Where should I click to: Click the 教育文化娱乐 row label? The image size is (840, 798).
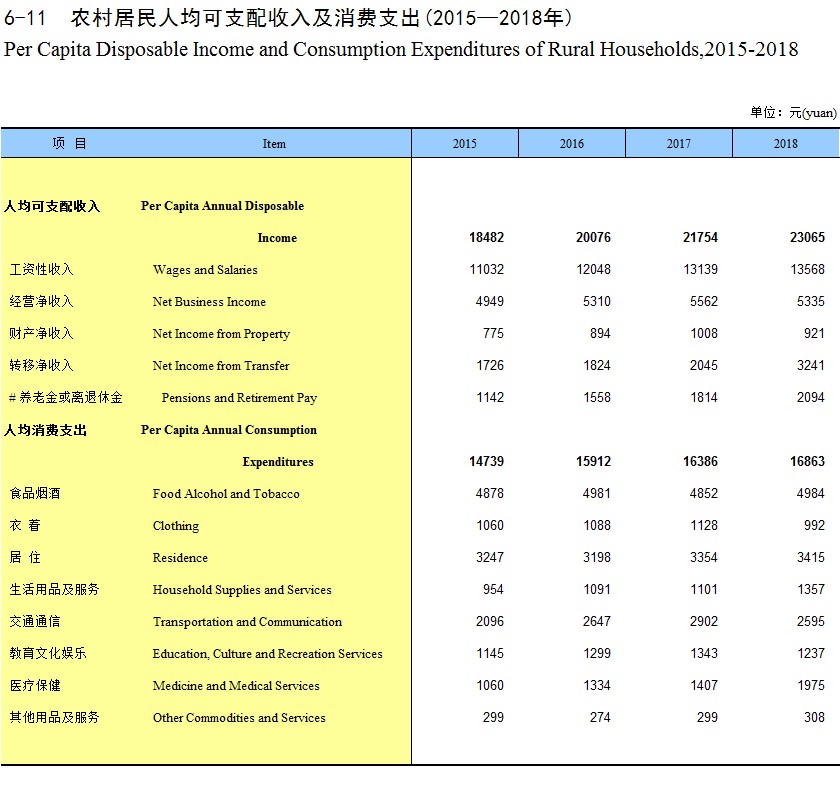48,653
